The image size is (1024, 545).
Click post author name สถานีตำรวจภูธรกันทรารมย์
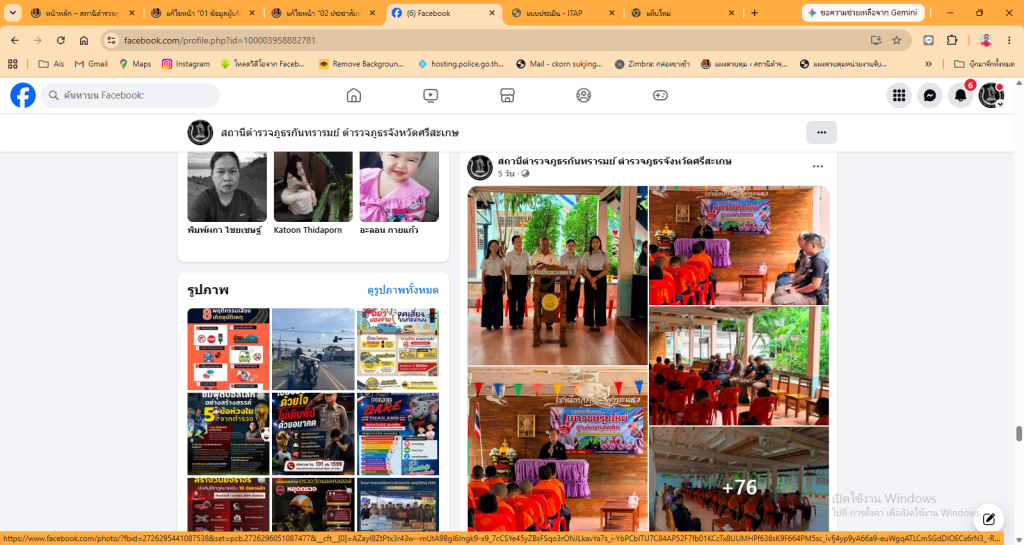point(614,161)
